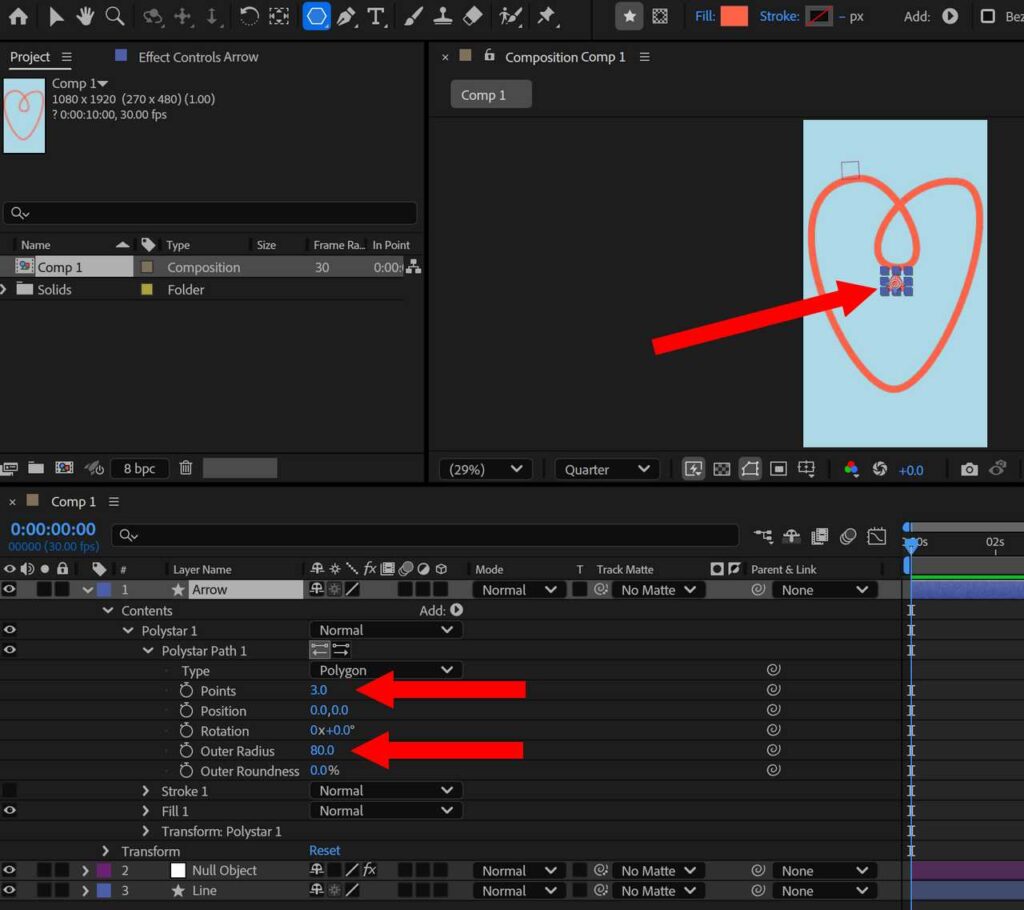Click the exposure value +0.0
This screenshot has height=910, width=1024.
pyautogui.click(x=911, y=470)
